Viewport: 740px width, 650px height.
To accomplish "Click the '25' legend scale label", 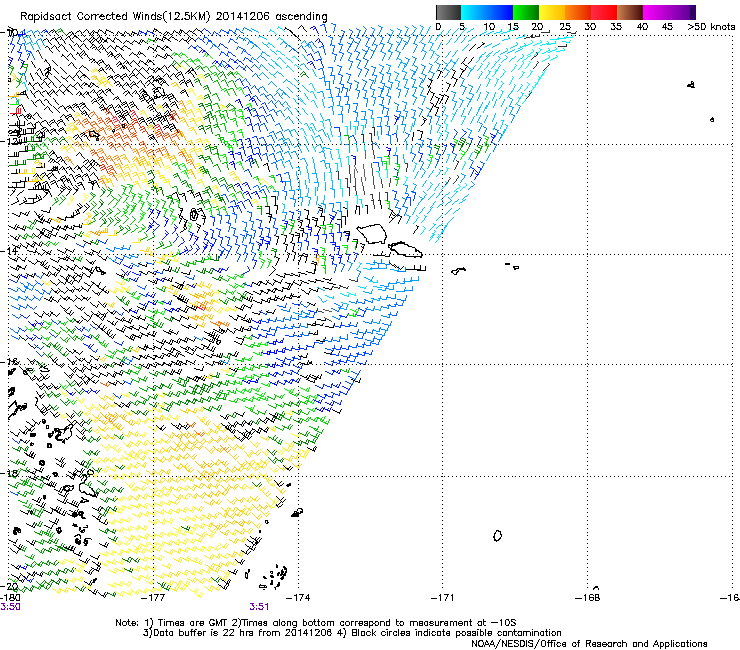I will coord(565,26).
